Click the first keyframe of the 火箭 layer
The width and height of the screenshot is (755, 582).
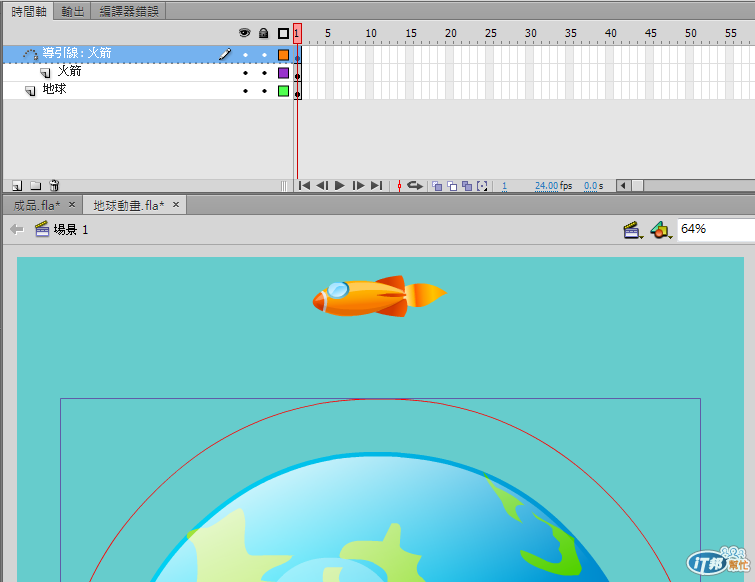point(298,73)
